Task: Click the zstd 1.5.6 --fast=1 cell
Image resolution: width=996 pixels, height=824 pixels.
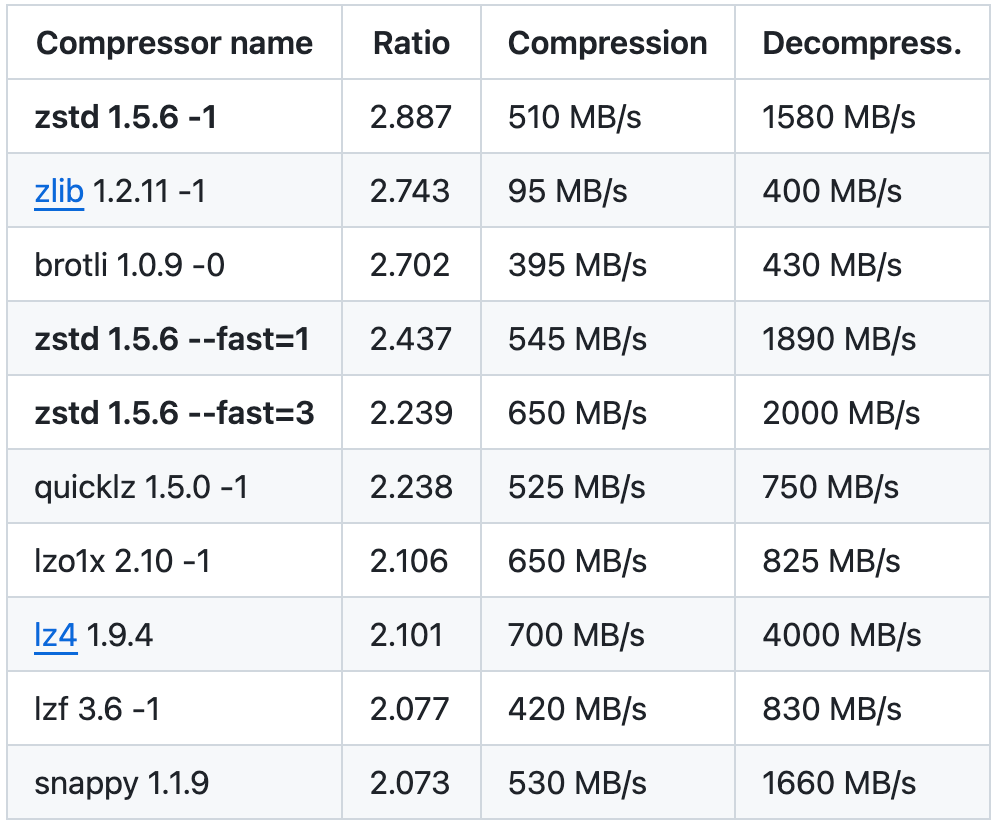Action: (x=172, y=339)
